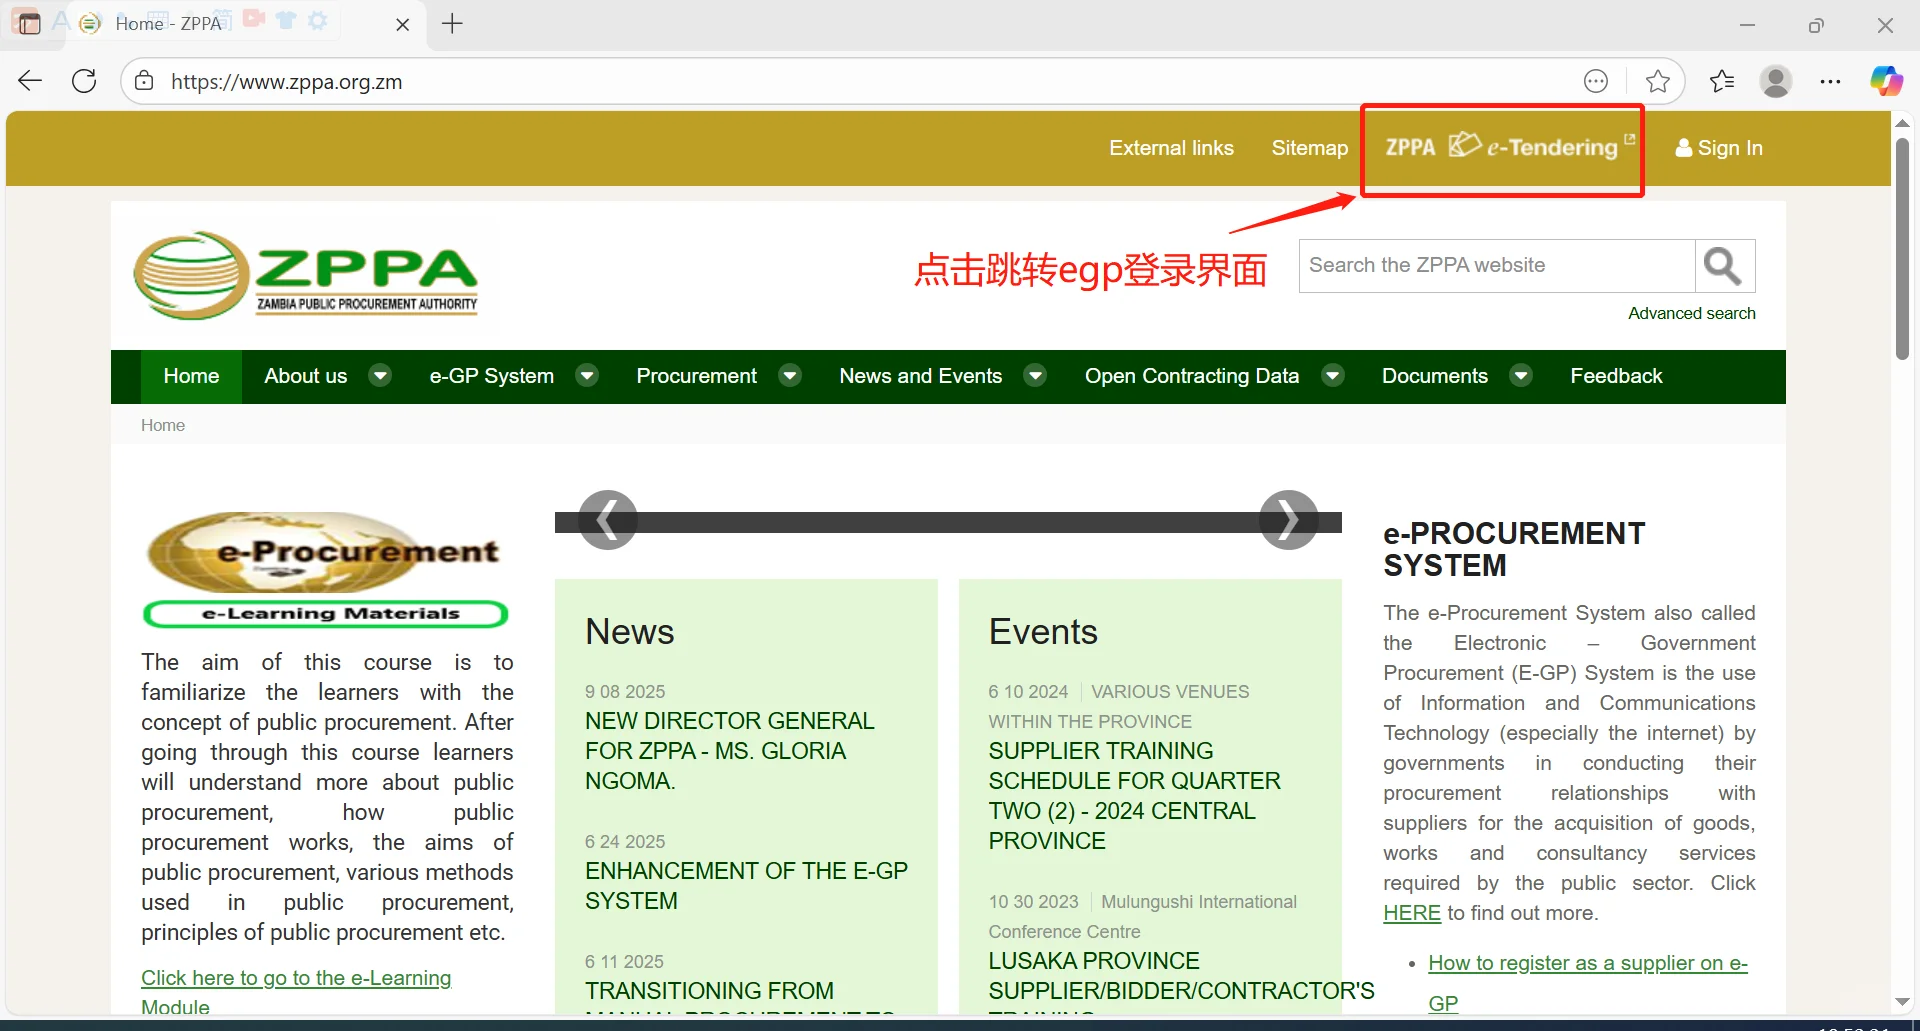Open External links page
This screenshot has width=1920, height=1031.
[1171, 148]
